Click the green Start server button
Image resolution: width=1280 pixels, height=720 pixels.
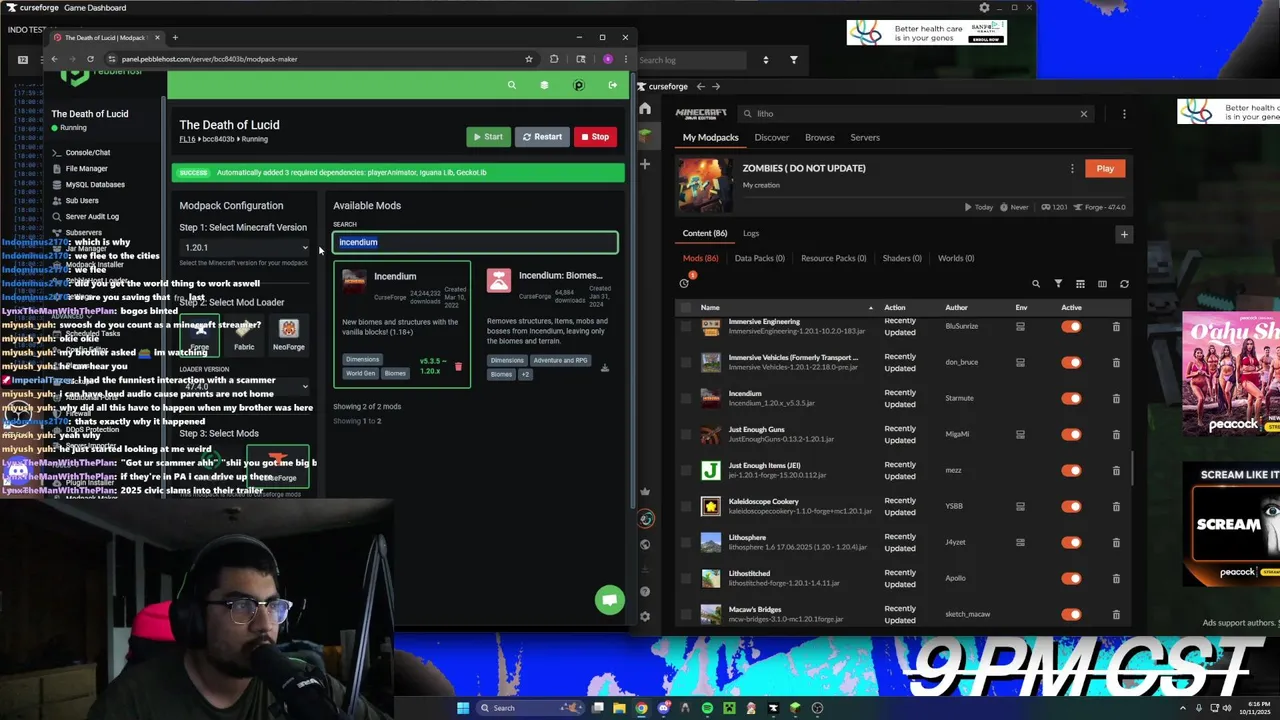(488, 137)
